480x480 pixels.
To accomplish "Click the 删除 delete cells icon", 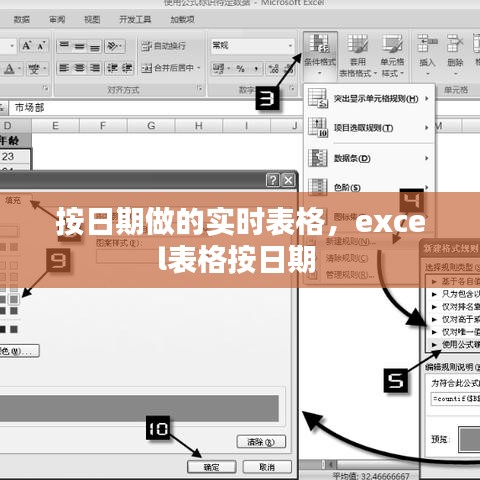I will (455, 43).
